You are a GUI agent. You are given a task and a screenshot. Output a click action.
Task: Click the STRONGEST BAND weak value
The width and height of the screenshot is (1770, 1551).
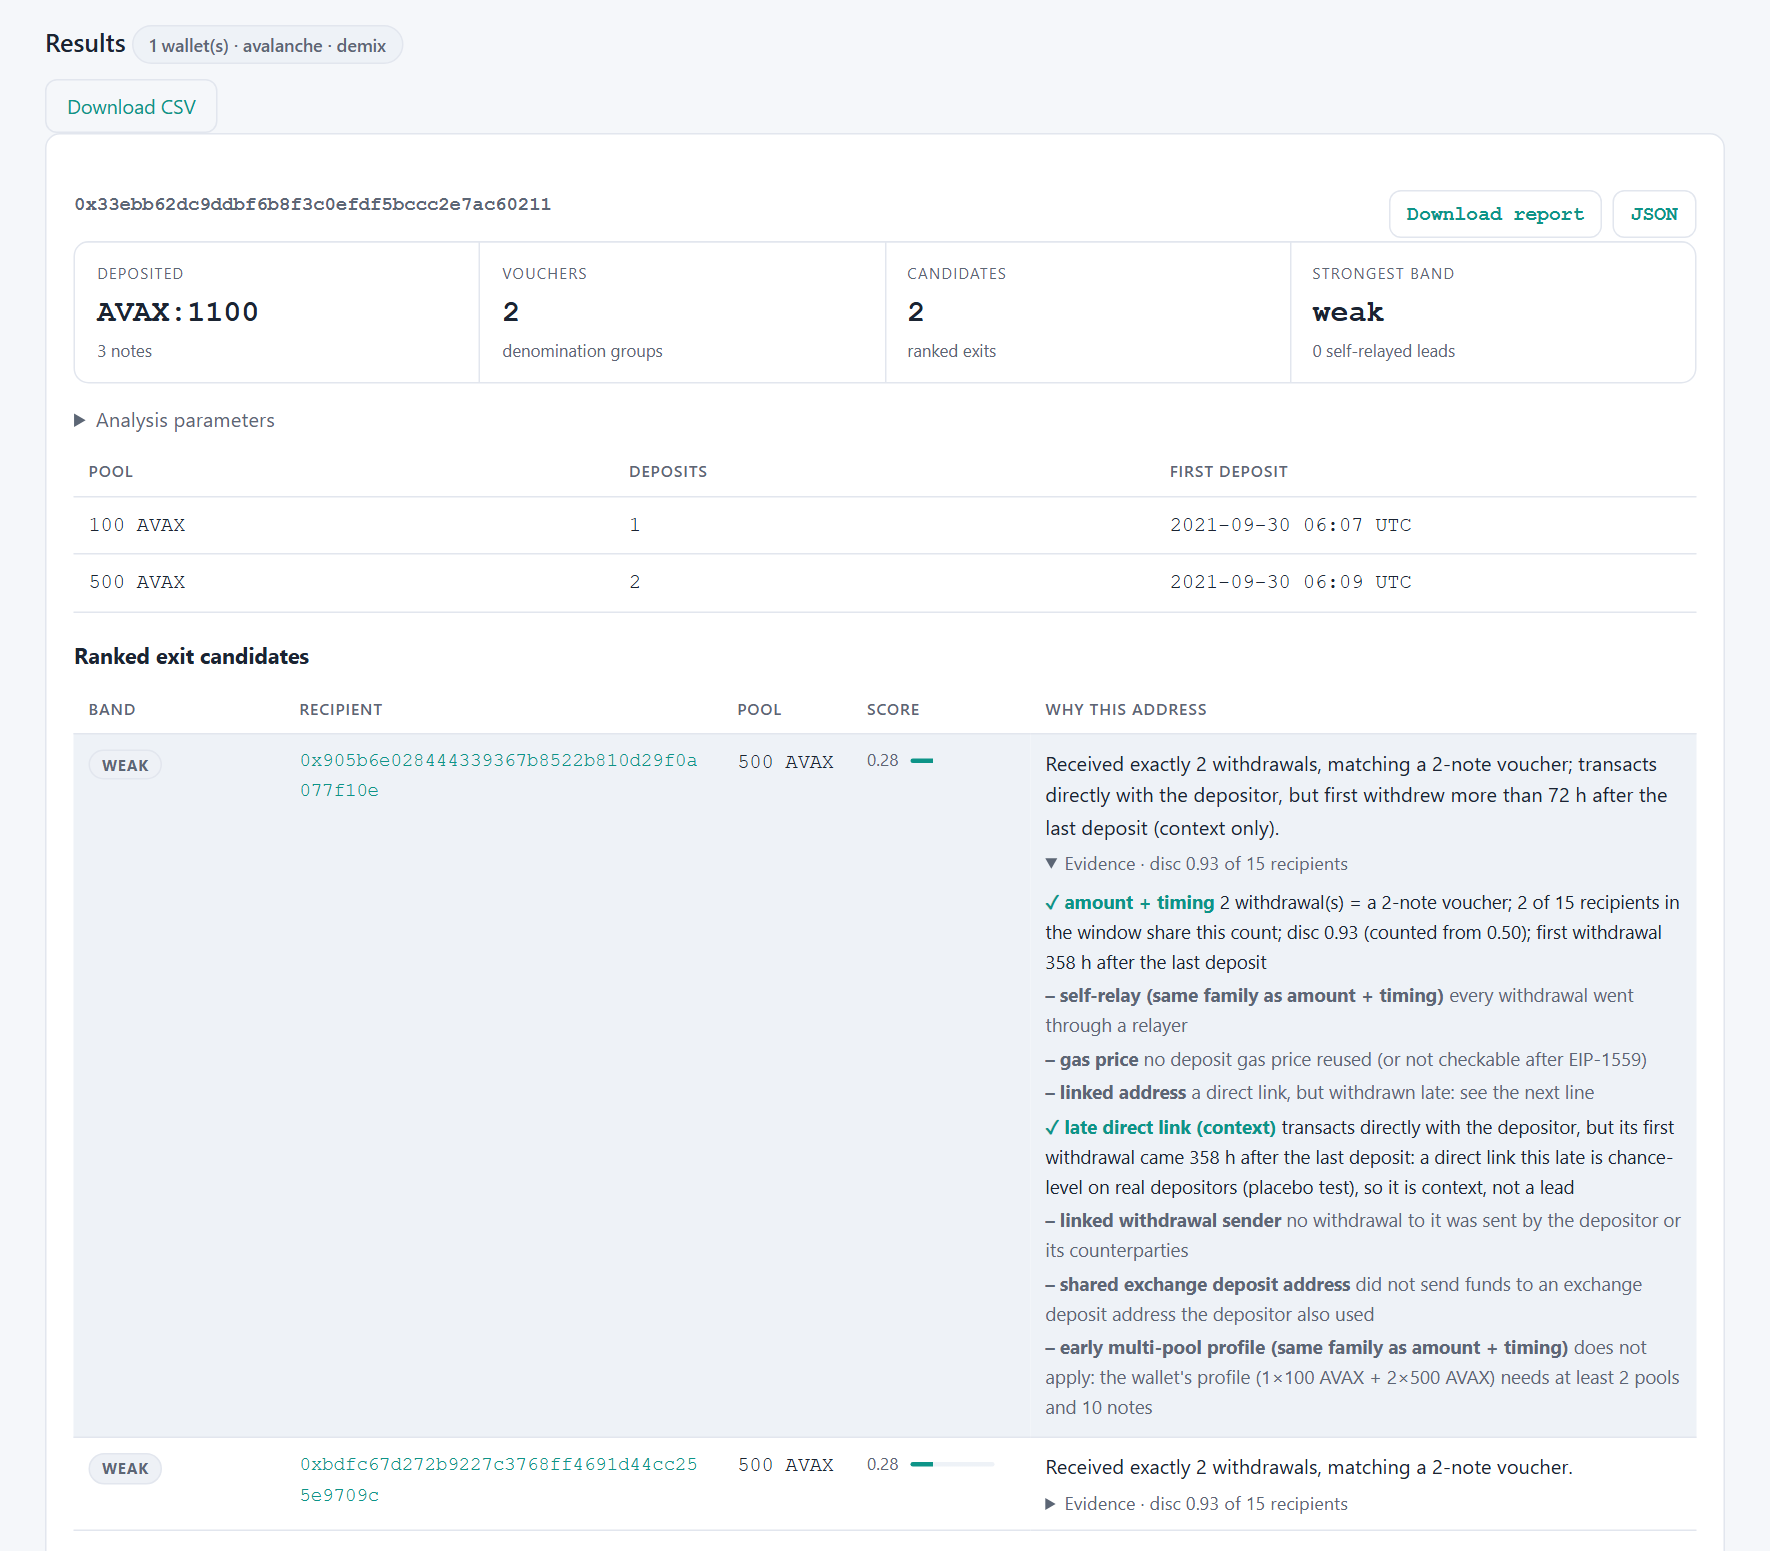pyautogui.click(x=1348, y=312)
